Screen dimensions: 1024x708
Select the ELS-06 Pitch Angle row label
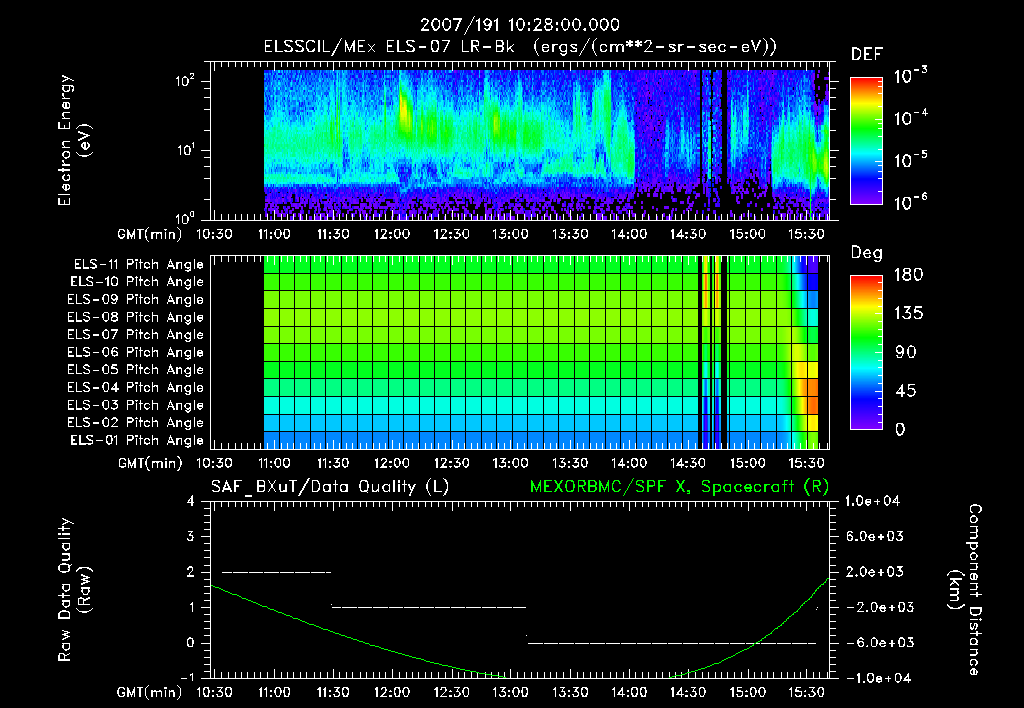136,352
